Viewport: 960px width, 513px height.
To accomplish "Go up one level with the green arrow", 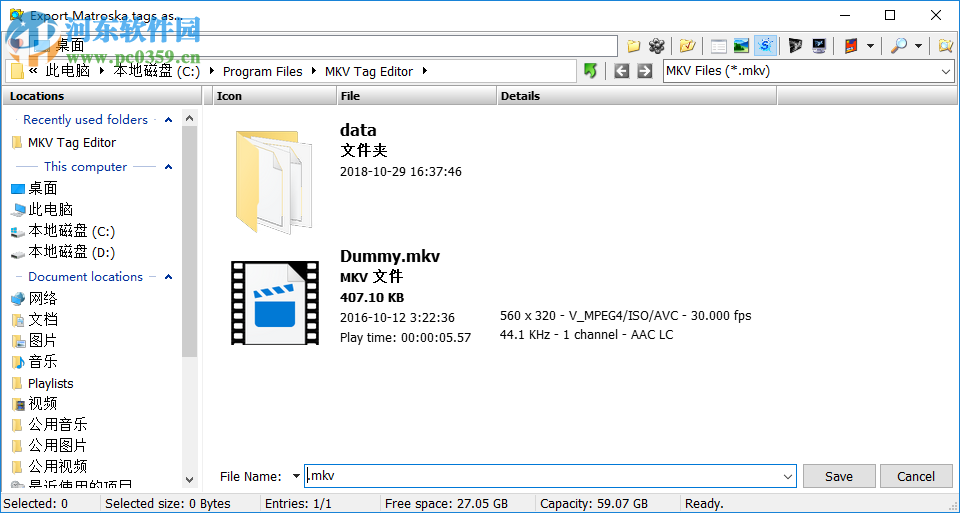I will (x=590, y=71).
